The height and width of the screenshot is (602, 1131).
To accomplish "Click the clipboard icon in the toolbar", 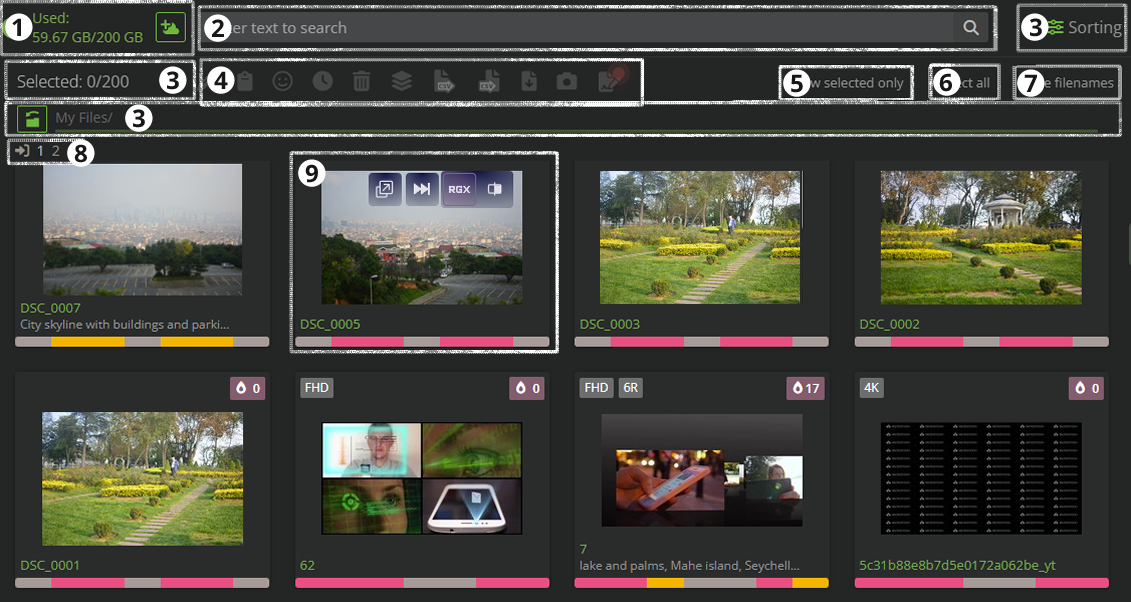I will click(x=244, y=82).
